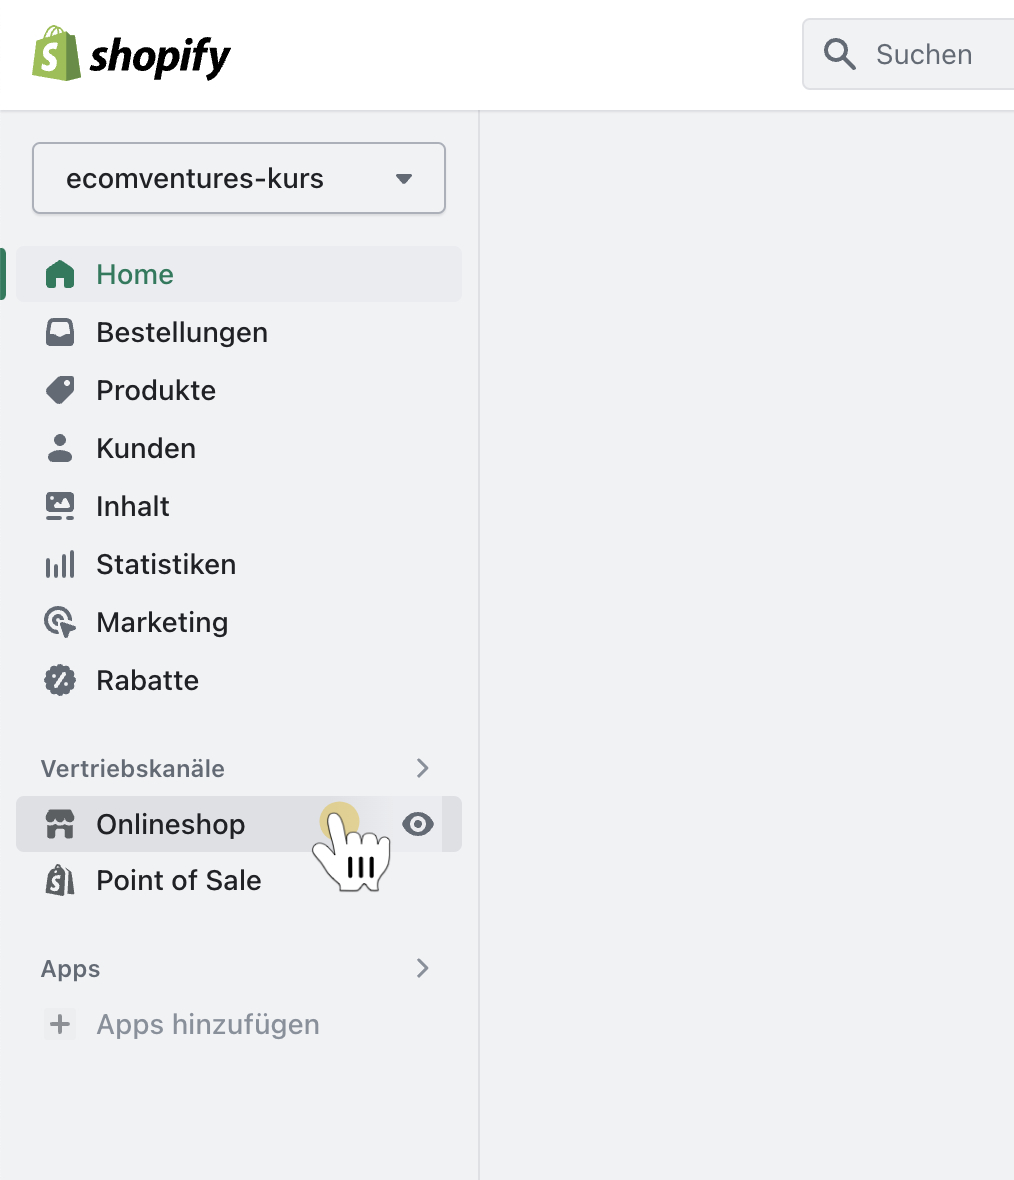Click the Inhalt image icon
This screenshot has width=1014, height=1180.
60,506
